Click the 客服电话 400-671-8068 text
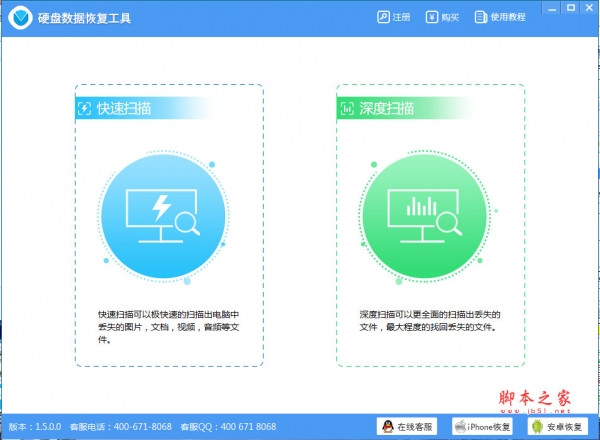This screenshot has height=440, width=600. (121, 427)
